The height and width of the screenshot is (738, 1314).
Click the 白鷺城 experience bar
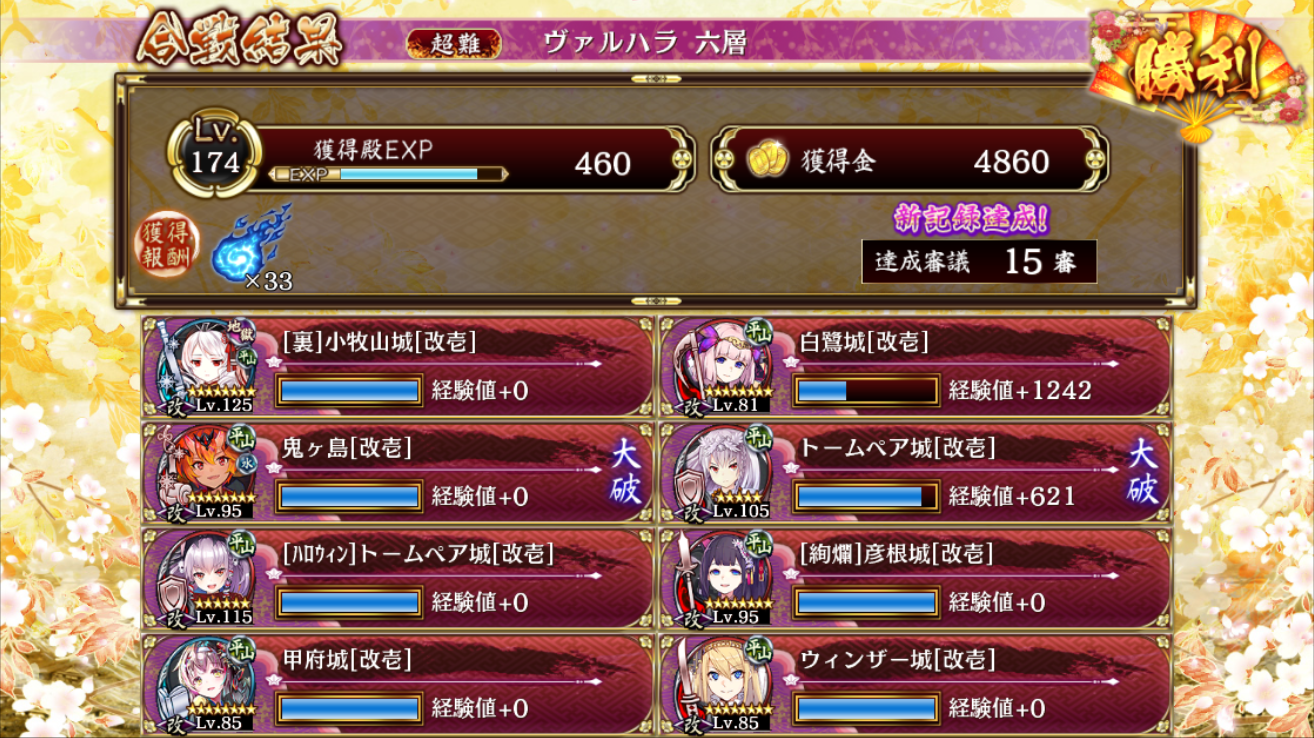[x=866, y=390]
